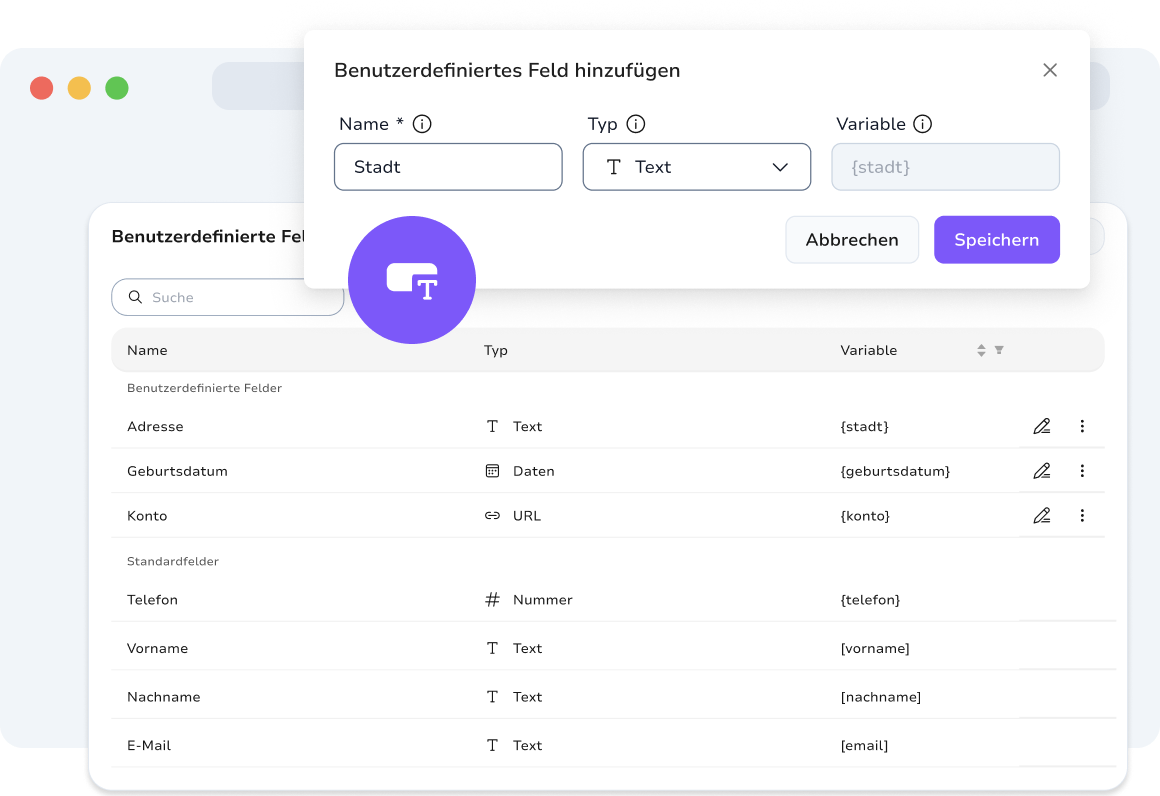Click the {telefon} variable value
1160x796 pixels.
click(870, 599)
